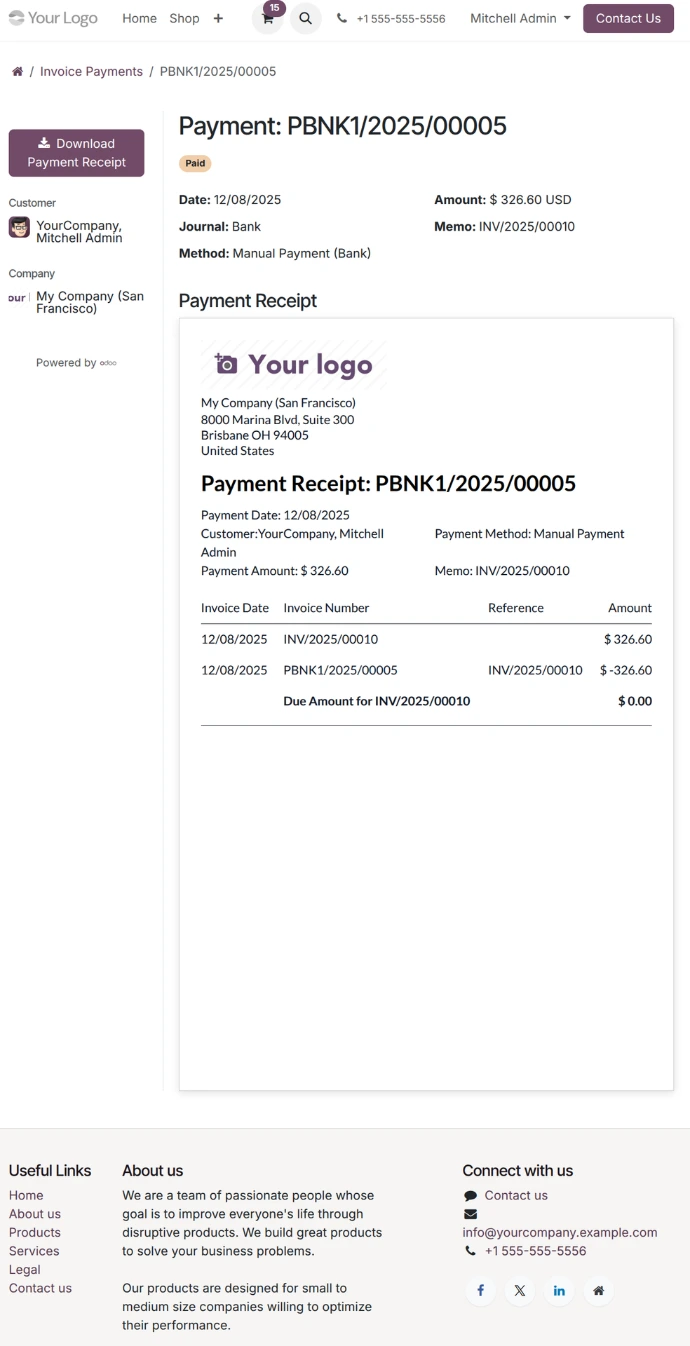Open the Legal footer link
Image resolution: width=690 pixels, height=1346 pixels.
tap(25, 1270)
